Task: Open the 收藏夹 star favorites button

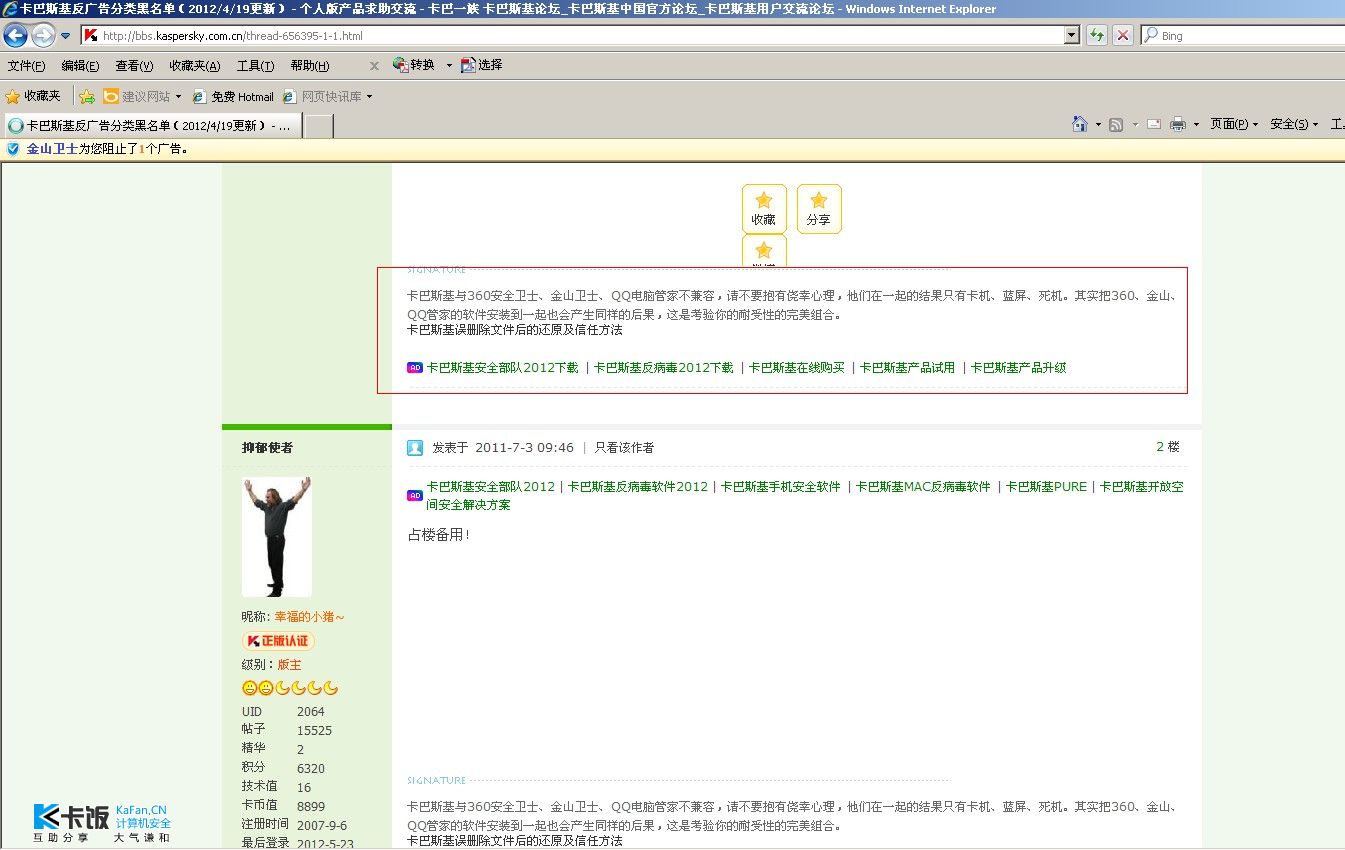Action: click(33, 96)
